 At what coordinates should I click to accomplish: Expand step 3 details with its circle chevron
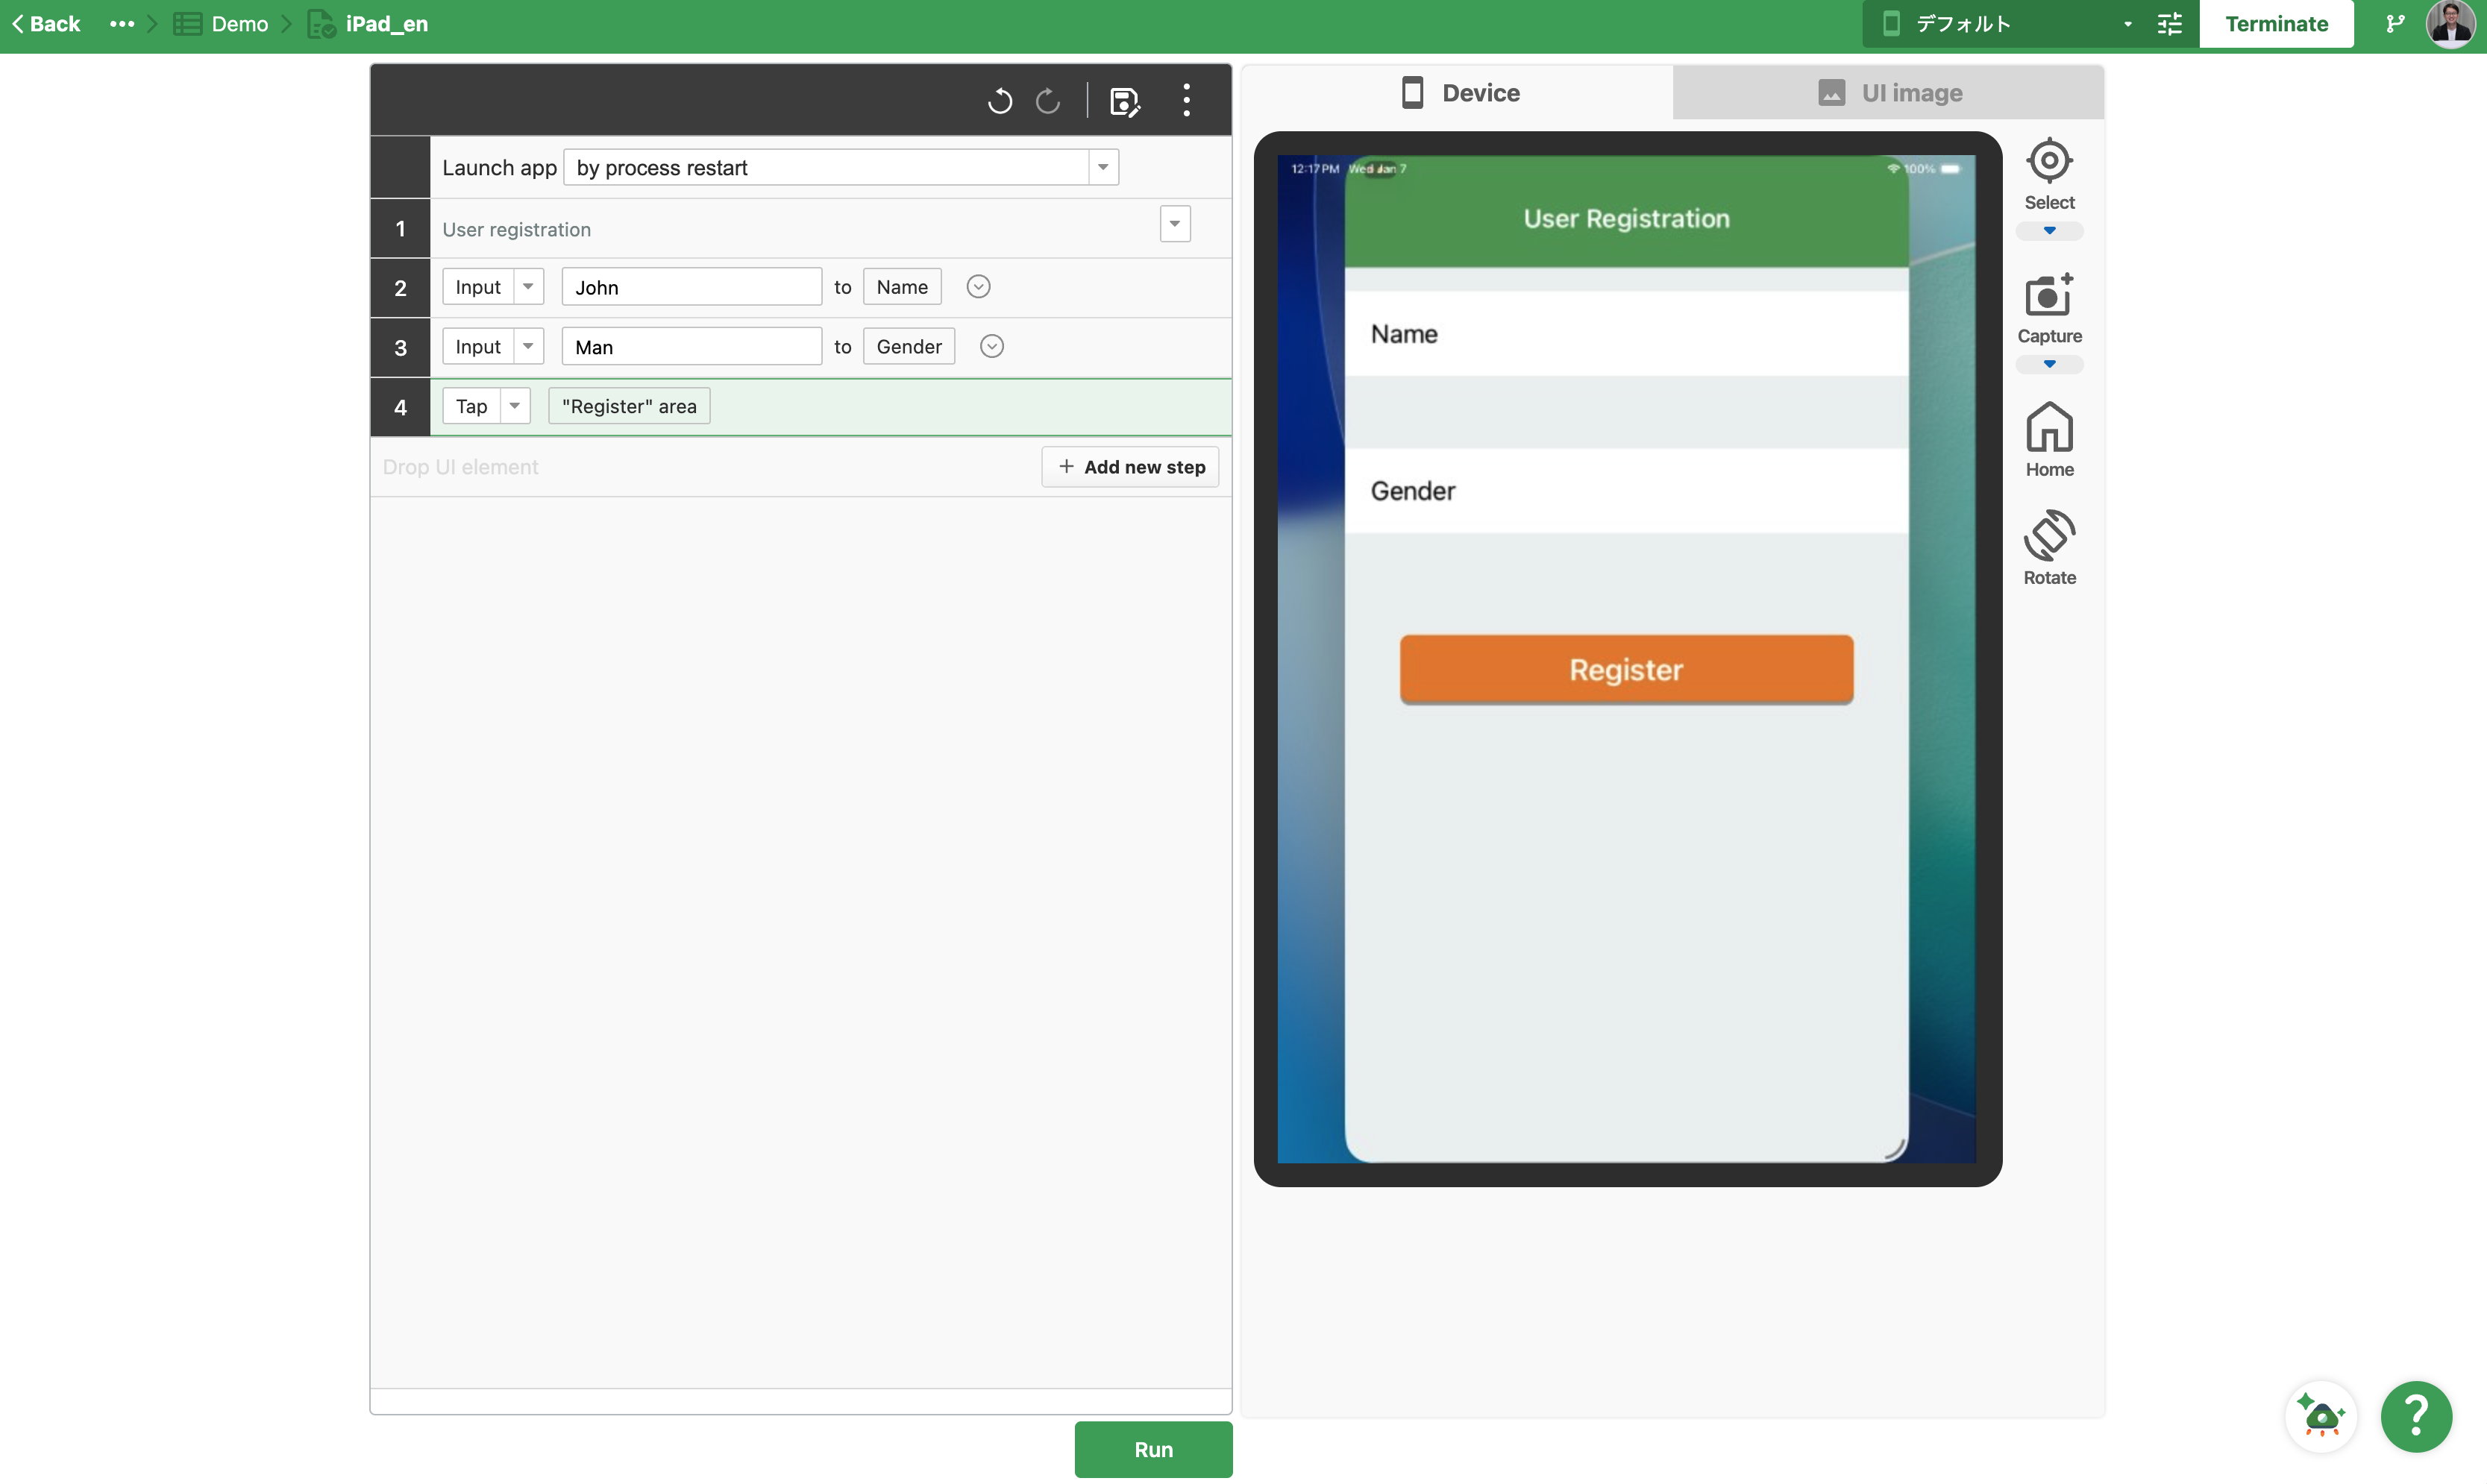pos(991,346)
